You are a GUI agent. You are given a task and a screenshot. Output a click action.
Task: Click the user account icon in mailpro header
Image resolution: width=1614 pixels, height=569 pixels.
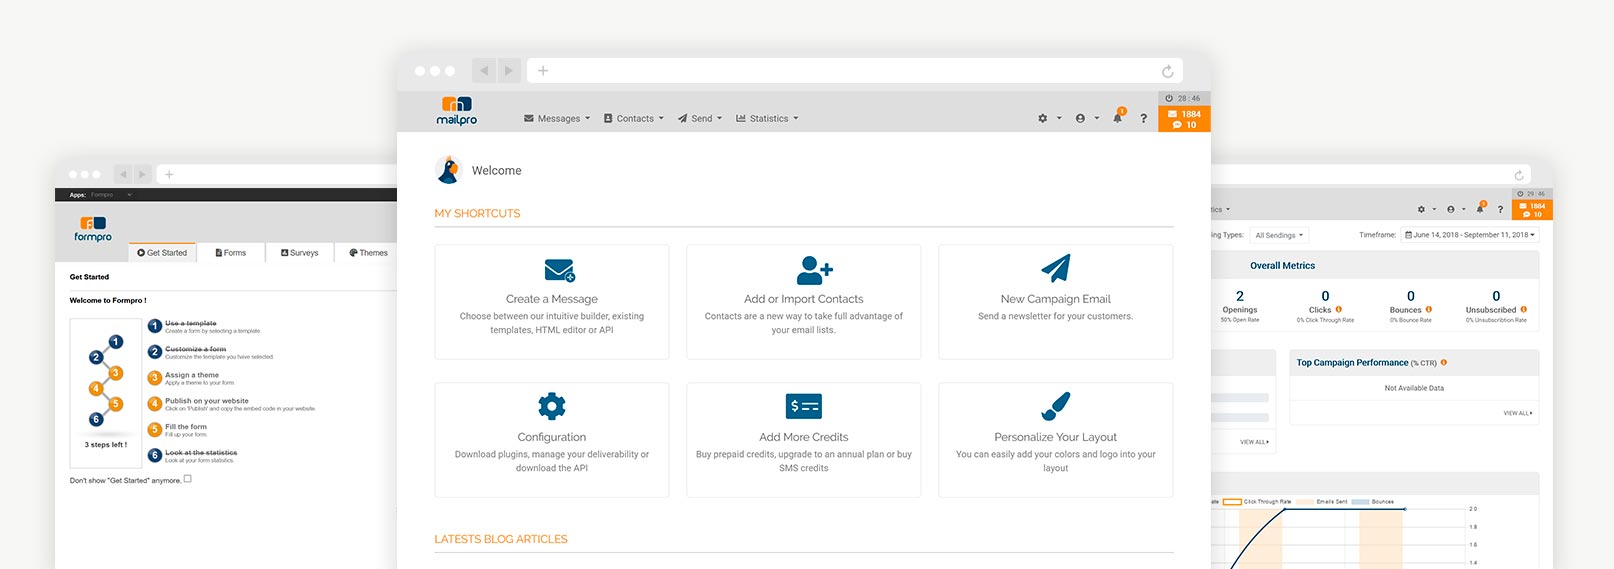1080,118
